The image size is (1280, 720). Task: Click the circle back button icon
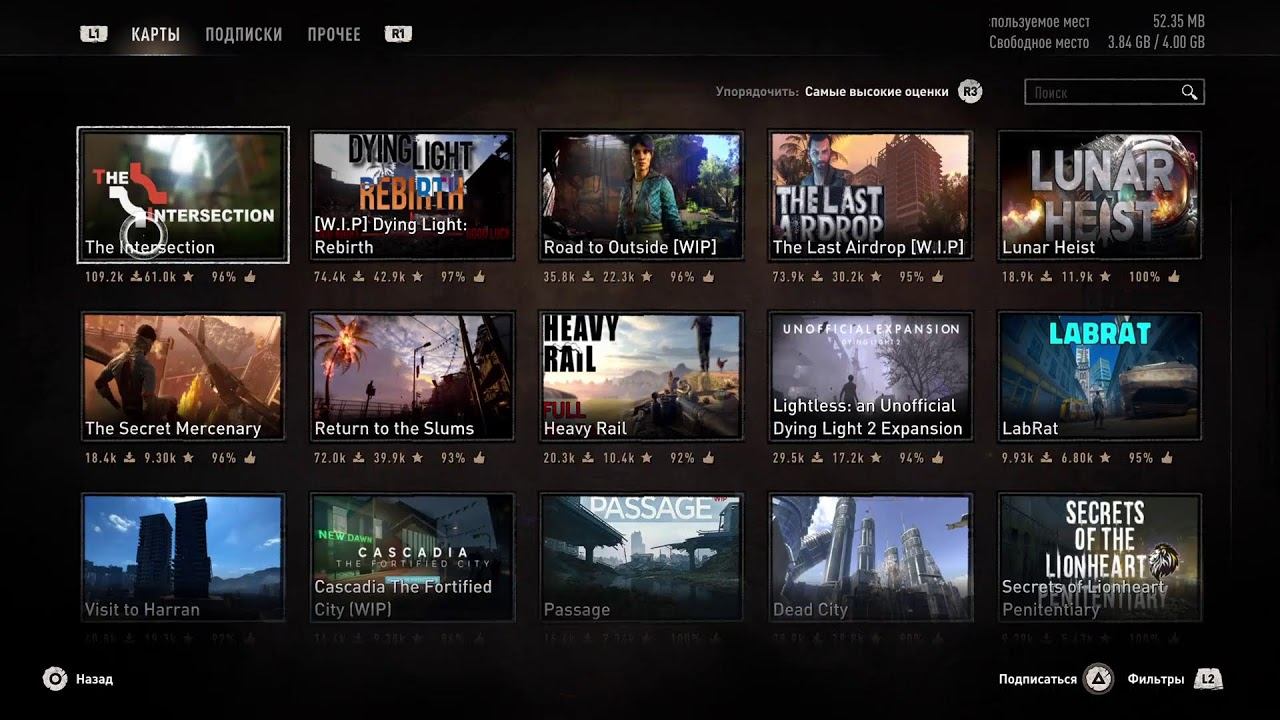click(x=55, y=679)
